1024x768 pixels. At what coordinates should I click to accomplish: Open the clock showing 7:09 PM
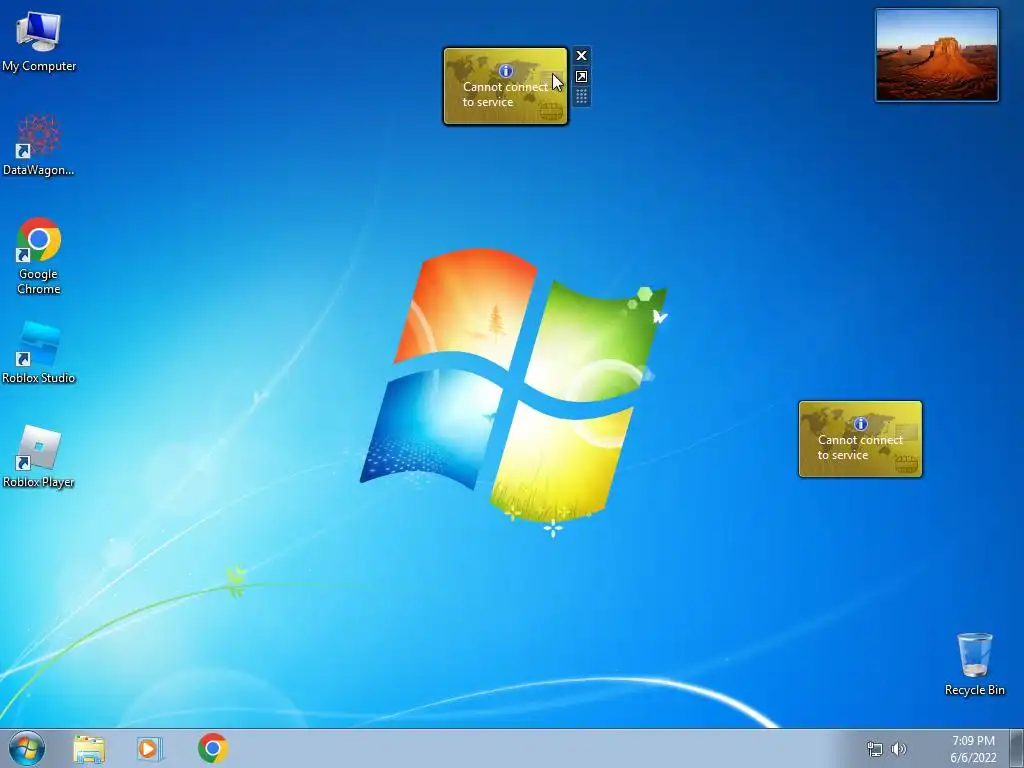click(973, 741)
